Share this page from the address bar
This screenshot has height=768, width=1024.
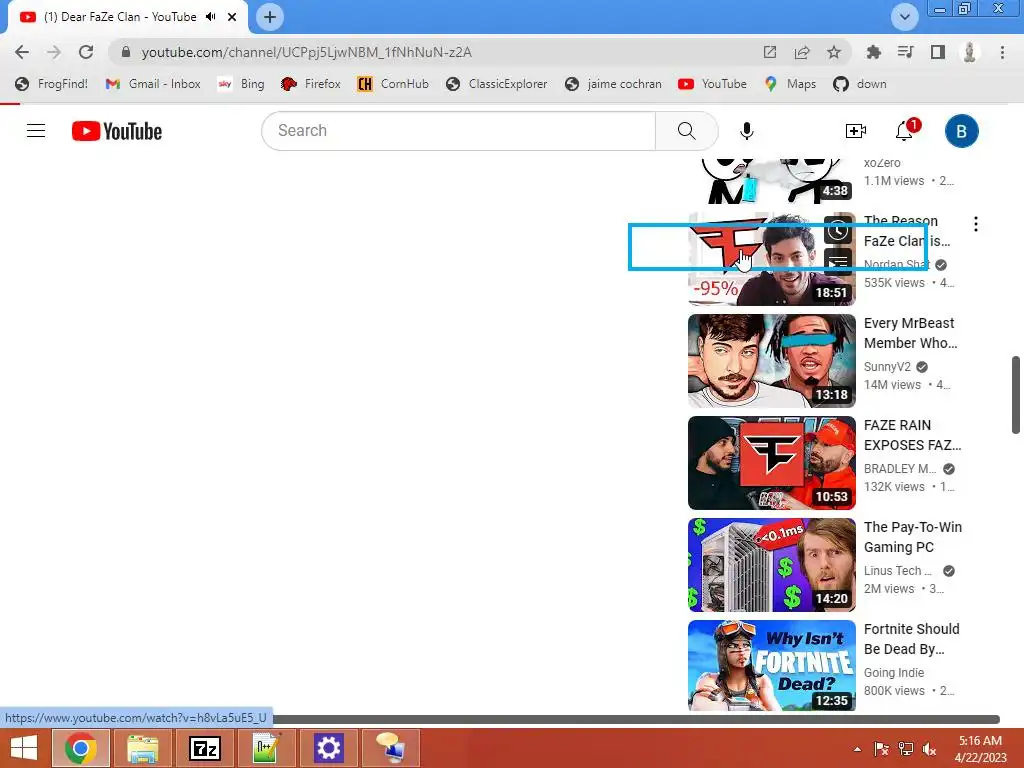[801, 52]
